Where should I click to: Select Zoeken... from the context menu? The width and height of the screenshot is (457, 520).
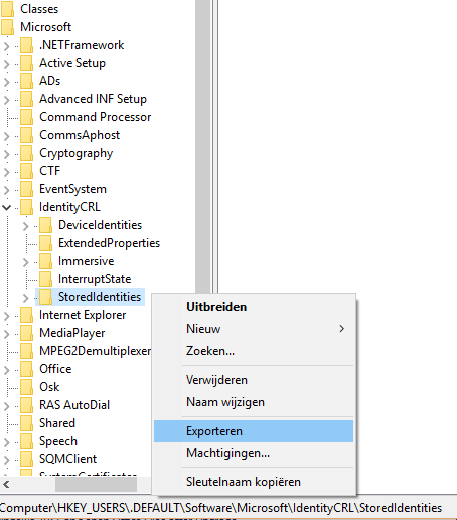(253, 351)
